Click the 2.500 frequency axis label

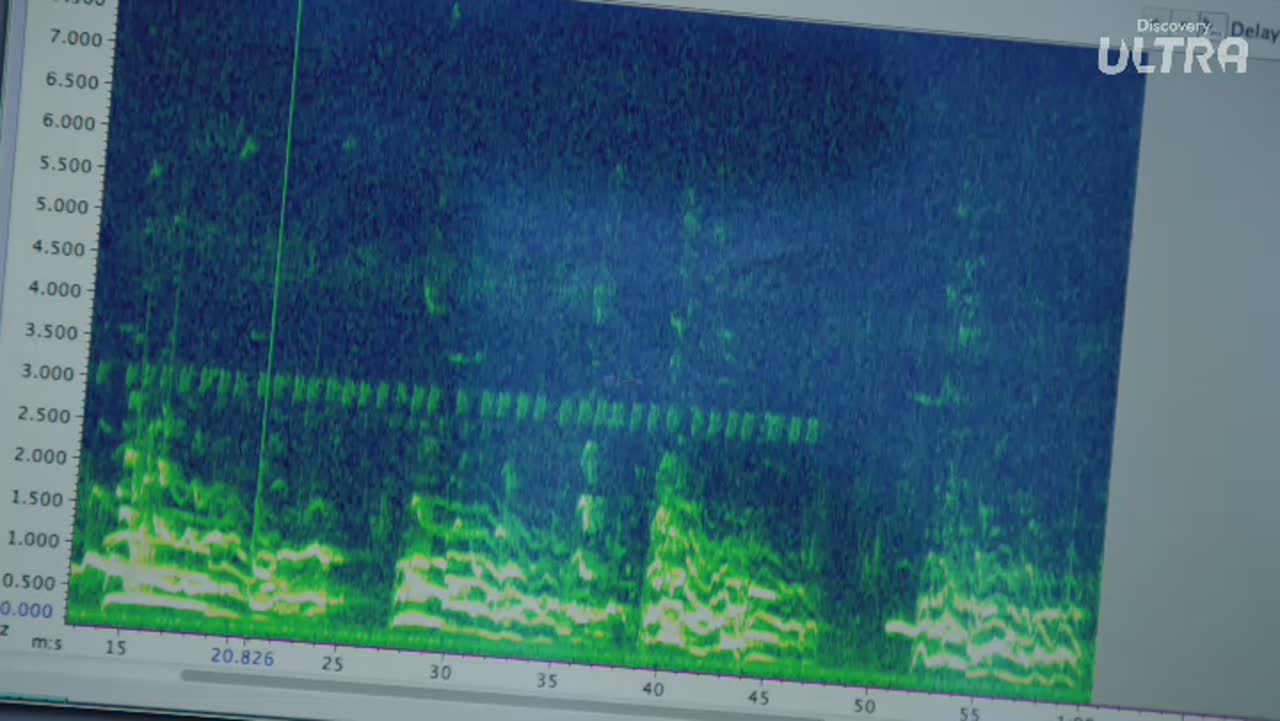45,415
